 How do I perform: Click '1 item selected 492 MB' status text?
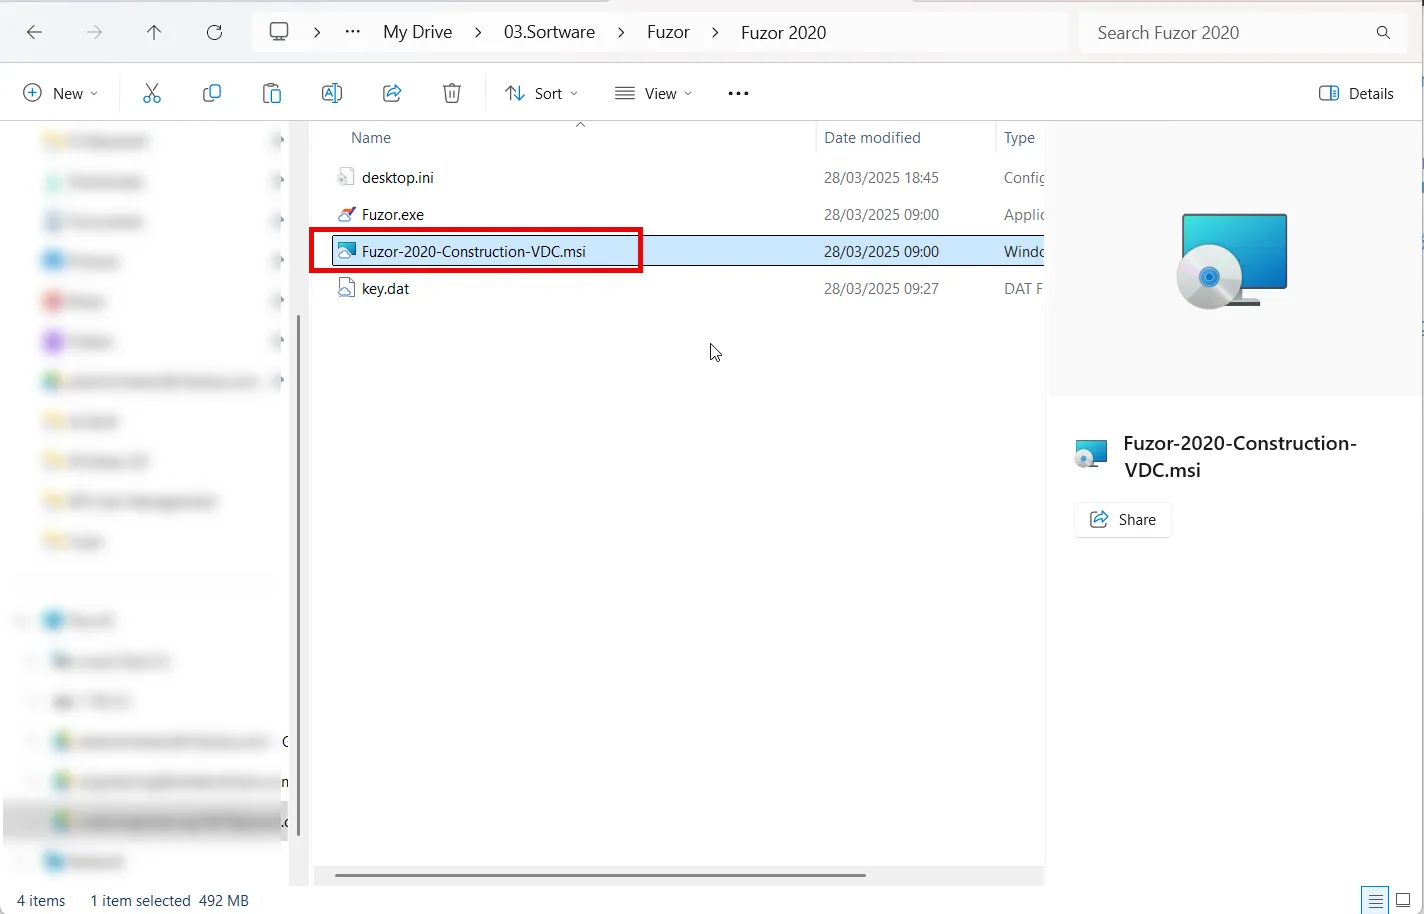pyautogui.click(x=169, y=900)
